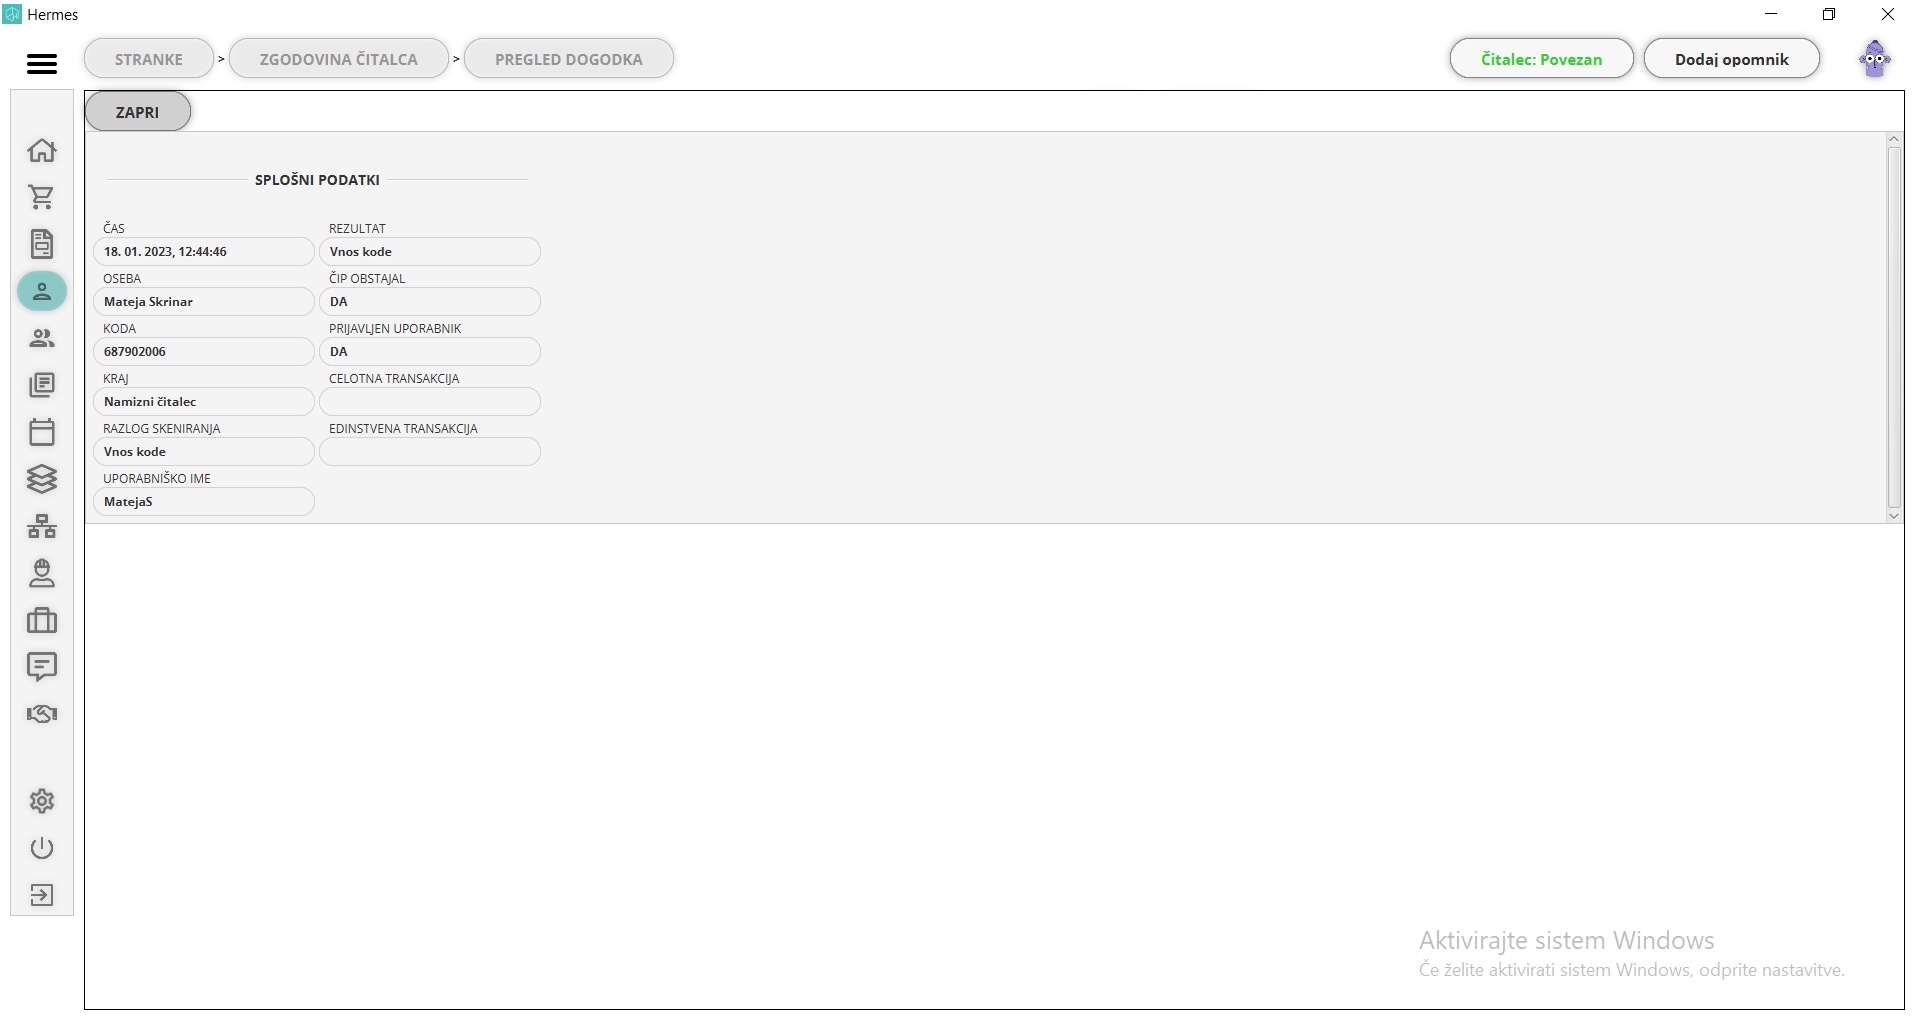Viewport: 1920px width, 1025px height.
Task: Minimize the Hermes window
Action: 1771,14
